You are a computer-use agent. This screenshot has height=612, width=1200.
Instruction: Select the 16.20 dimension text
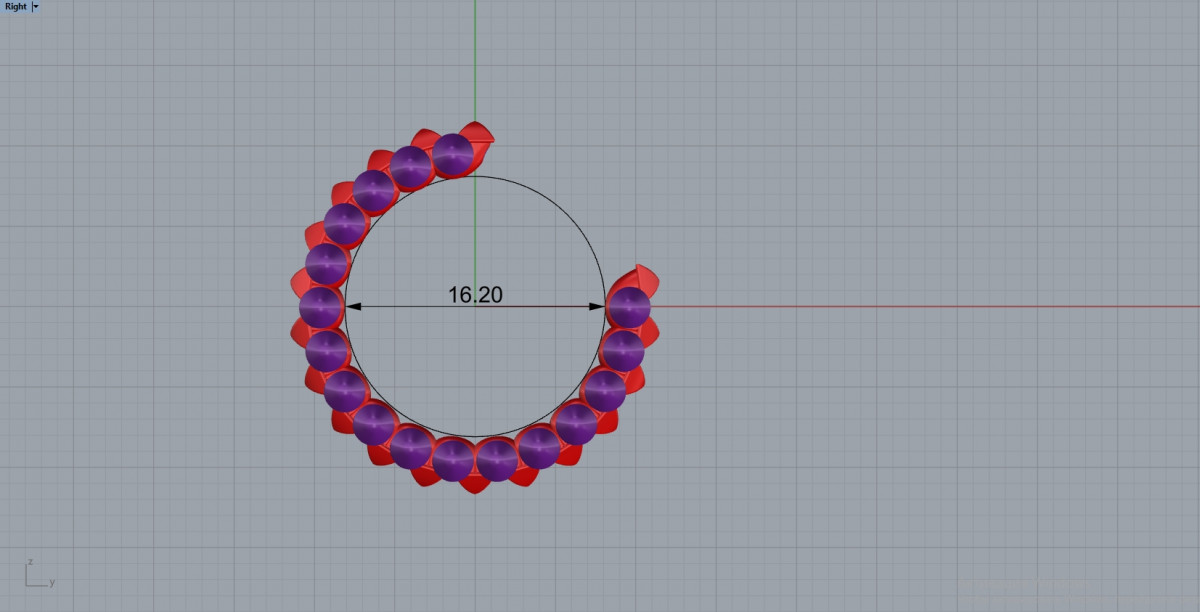pyautogui.click(x=475, y=294)
